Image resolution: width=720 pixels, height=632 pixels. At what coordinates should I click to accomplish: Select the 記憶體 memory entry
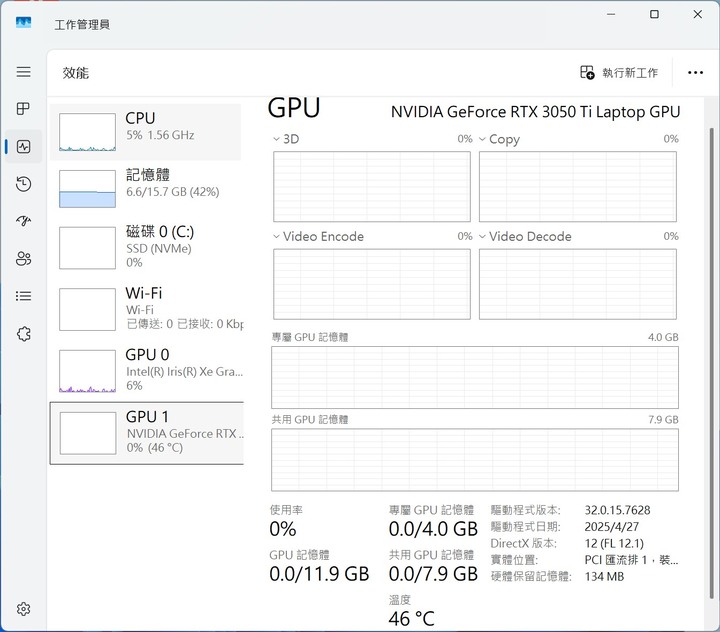(146, 188)
